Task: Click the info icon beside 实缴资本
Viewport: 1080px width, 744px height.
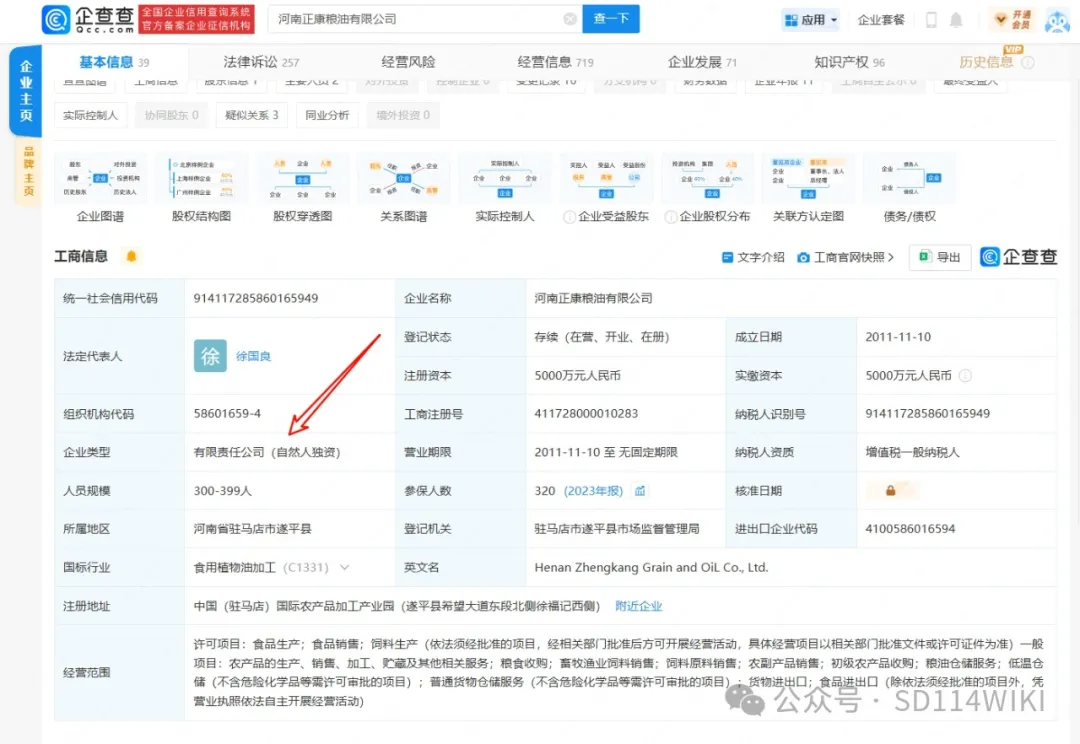Action: [x=966, y=375]
